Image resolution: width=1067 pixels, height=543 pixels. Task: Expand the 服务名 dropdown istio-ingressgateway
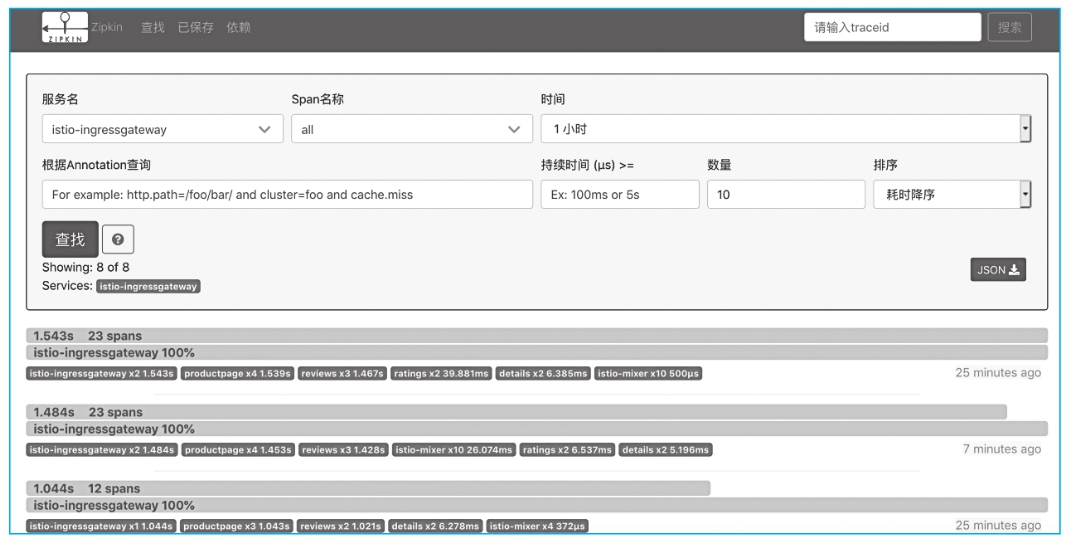161,129
